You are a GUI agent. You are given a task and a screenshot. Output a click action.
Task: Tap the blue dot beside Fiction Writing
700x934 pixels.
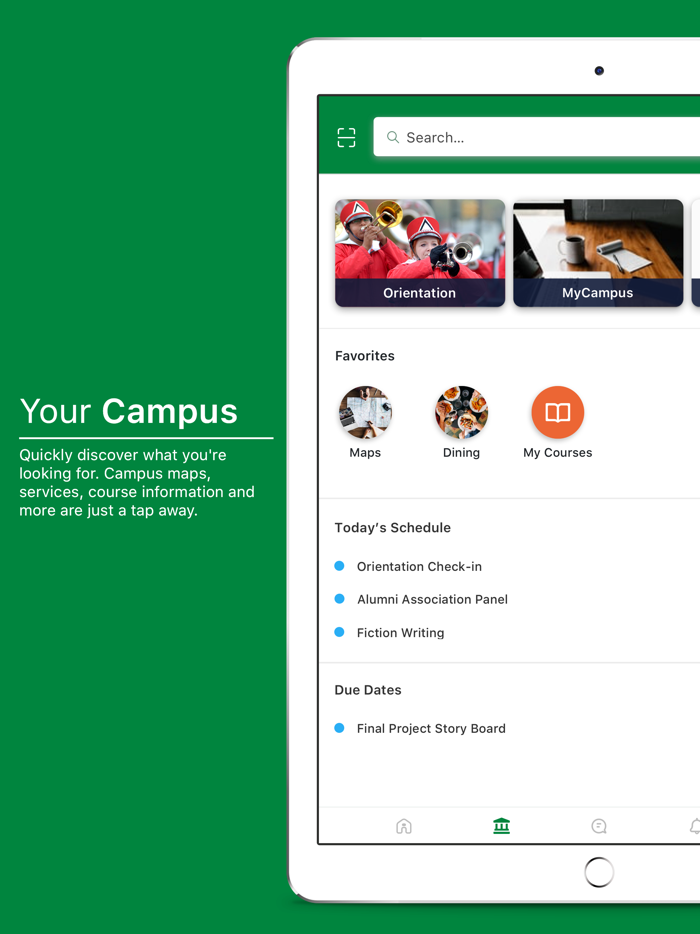click(340, 632)
